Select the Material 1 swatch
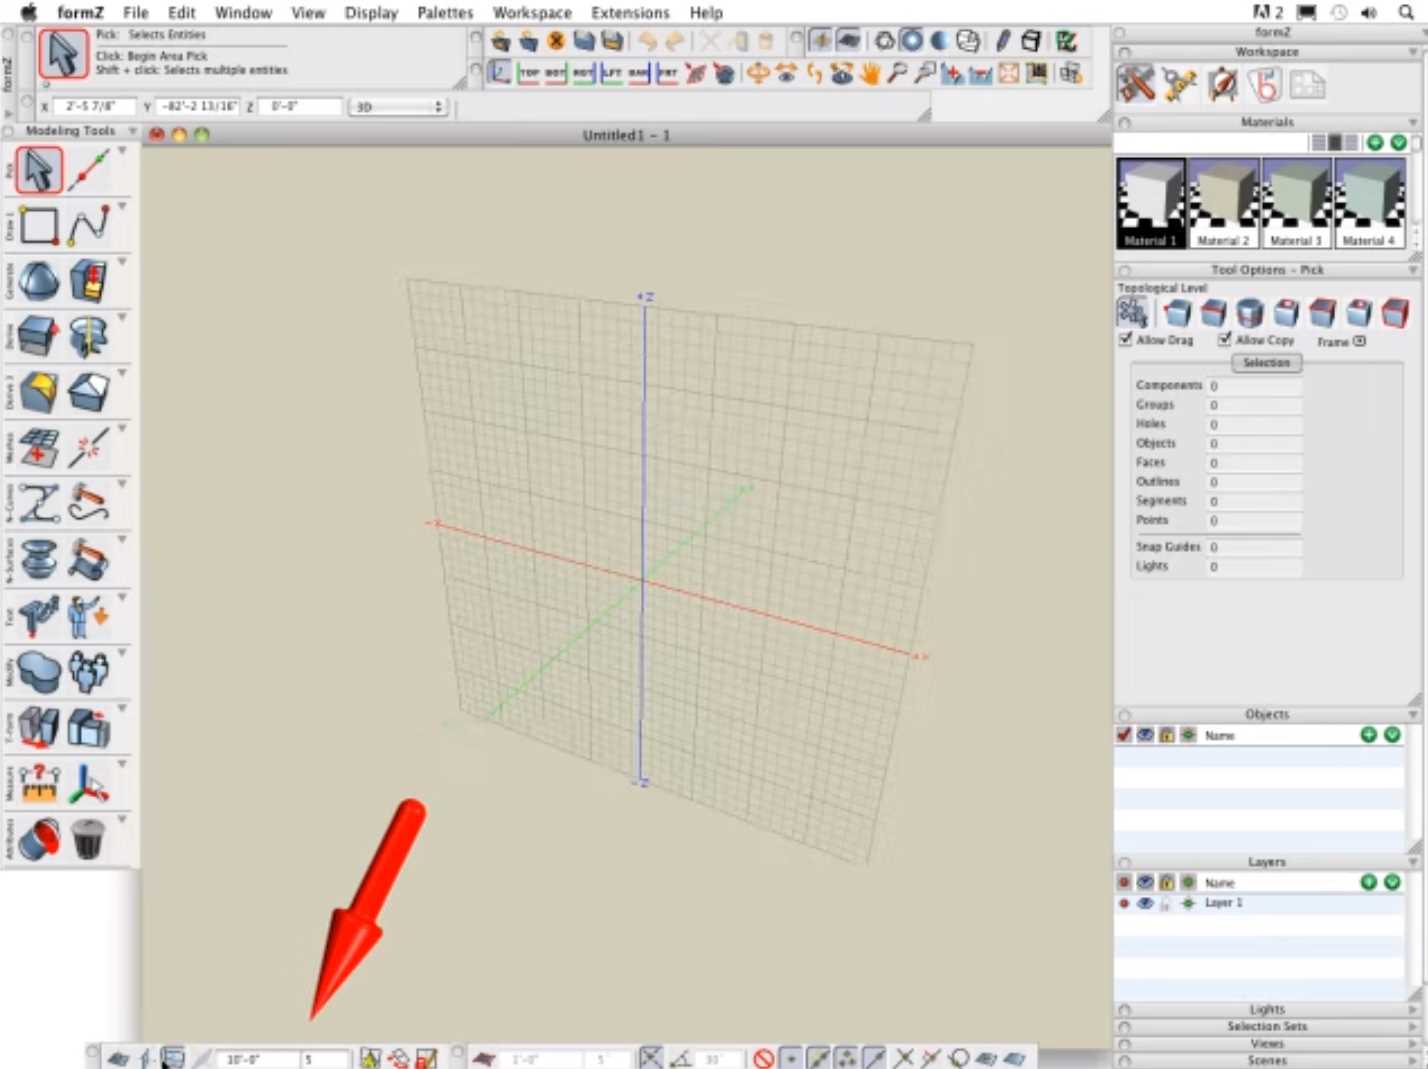The height and width of the screenshot is (1069, 1428). tap(1151, 203)
